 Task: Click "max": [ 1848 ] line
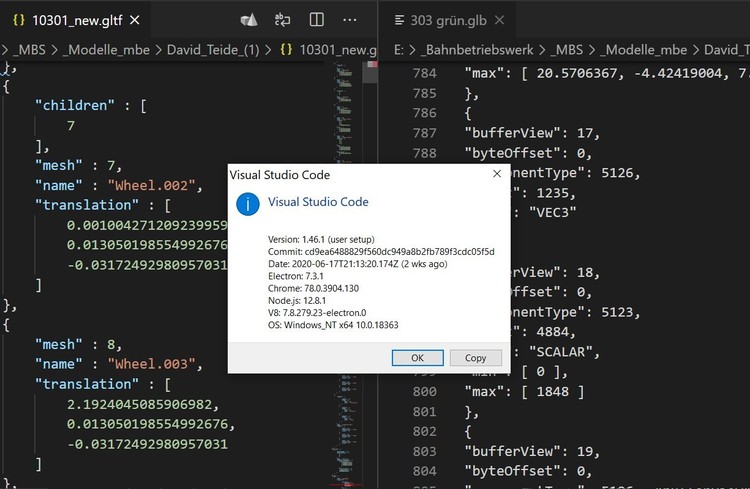click(x=524, y=392)
